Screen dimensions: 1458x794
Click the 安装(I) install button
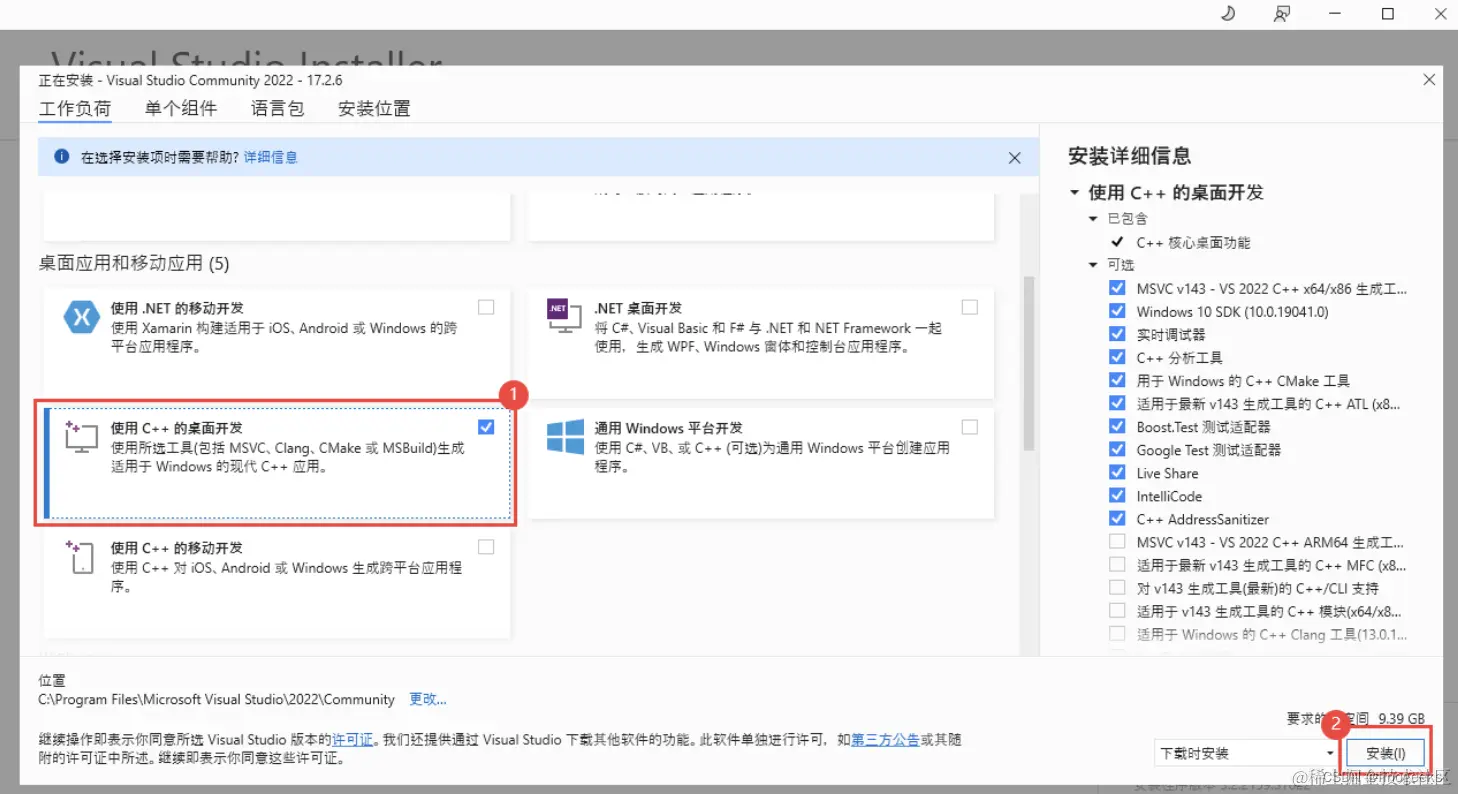click(x=1386, y=753)
